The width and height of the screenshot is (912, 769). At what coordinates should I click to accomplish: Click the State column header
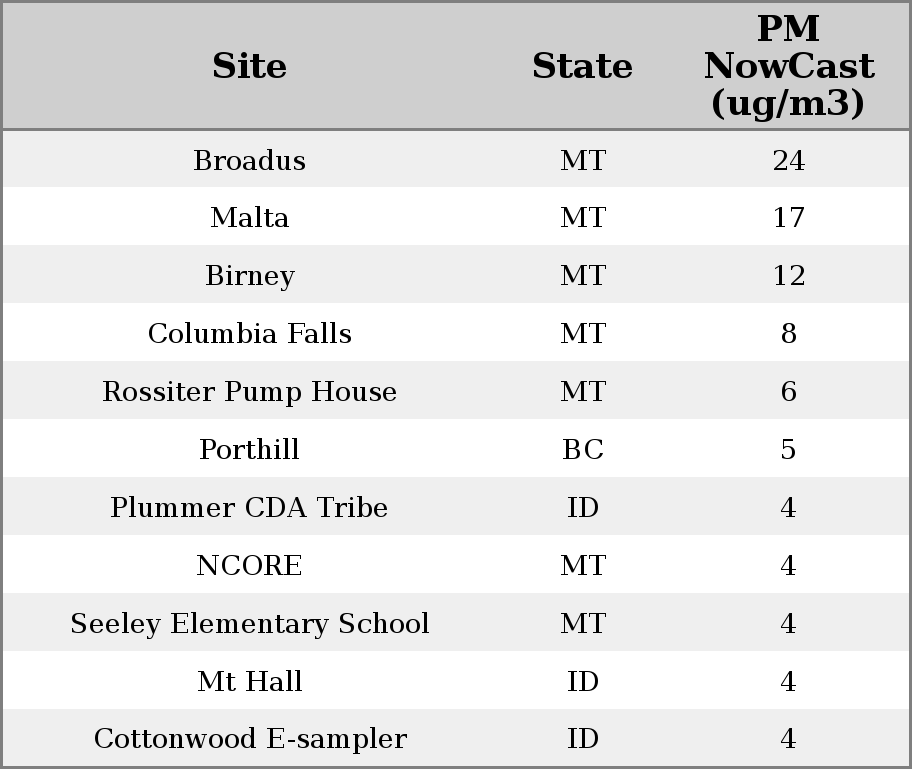point(582,66)
